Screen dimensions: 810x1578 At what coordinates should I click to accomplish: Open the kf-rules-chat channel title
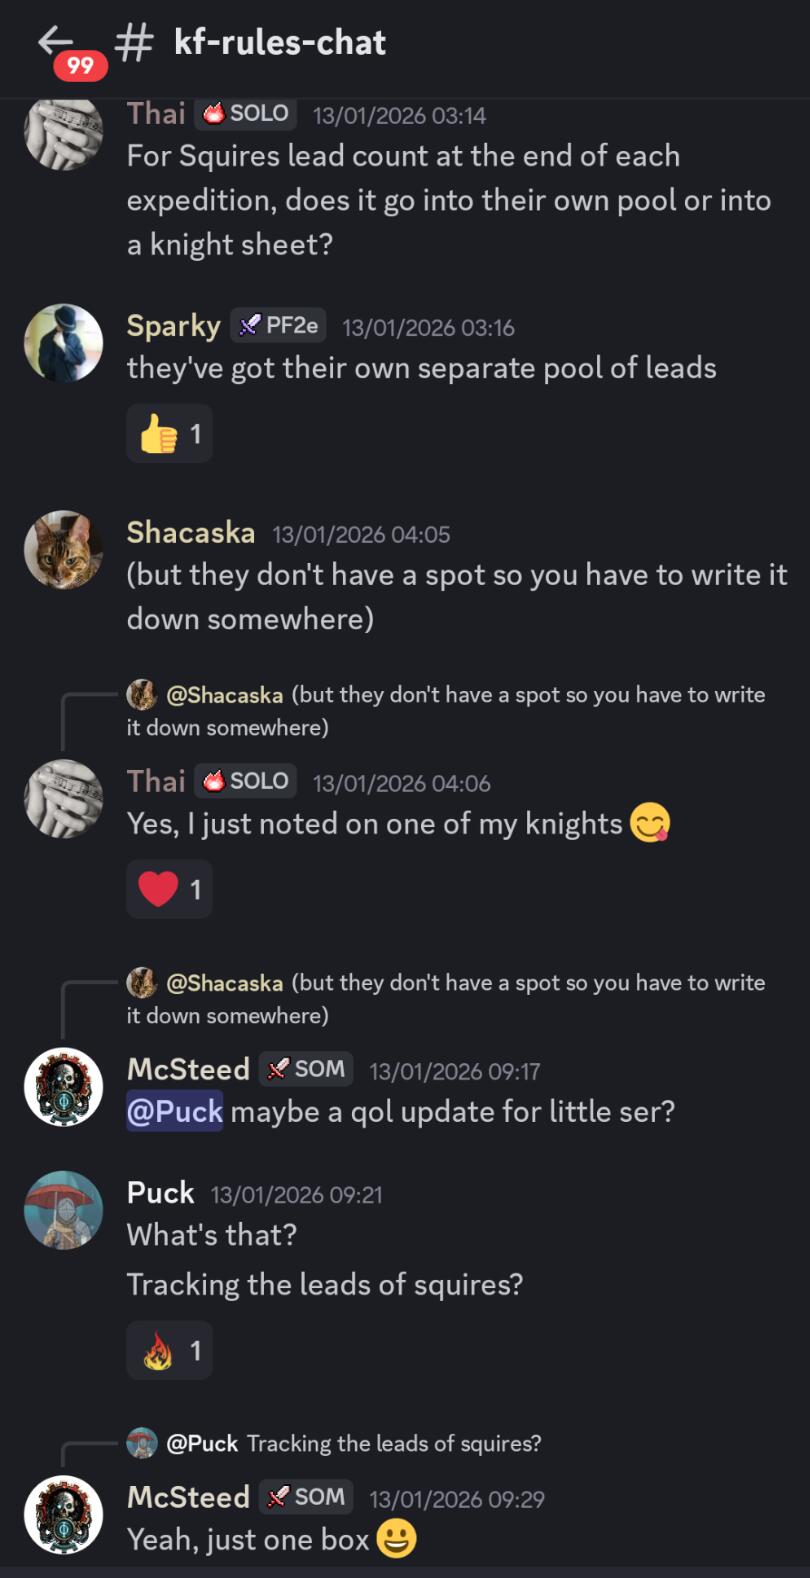[x=280, y=42]
